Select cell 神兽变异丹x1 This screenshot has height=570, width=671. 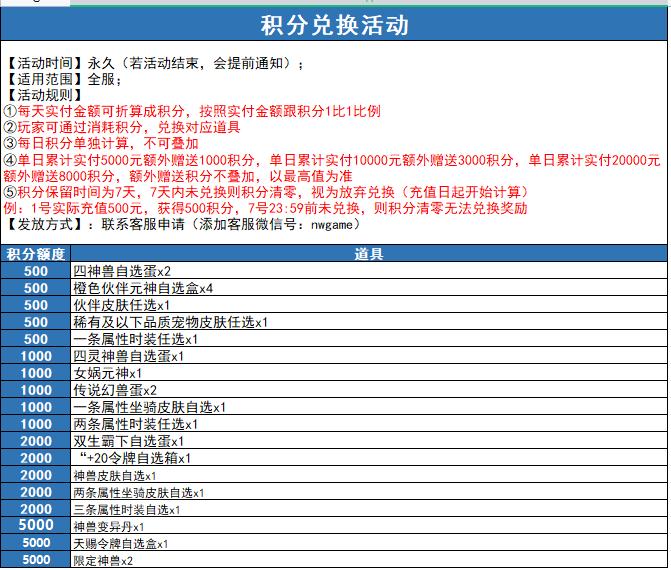click(x=369, y=526)
